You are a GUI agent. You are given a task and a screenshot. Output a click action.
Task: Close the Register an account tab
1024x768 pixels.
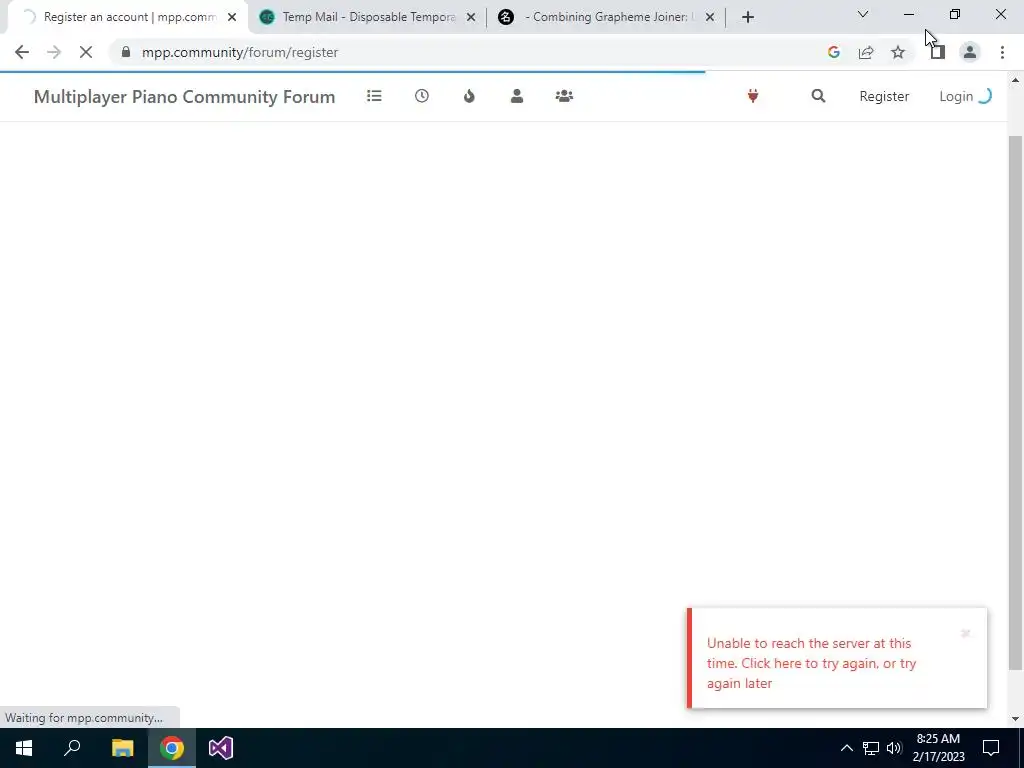[x=232, y=17]
